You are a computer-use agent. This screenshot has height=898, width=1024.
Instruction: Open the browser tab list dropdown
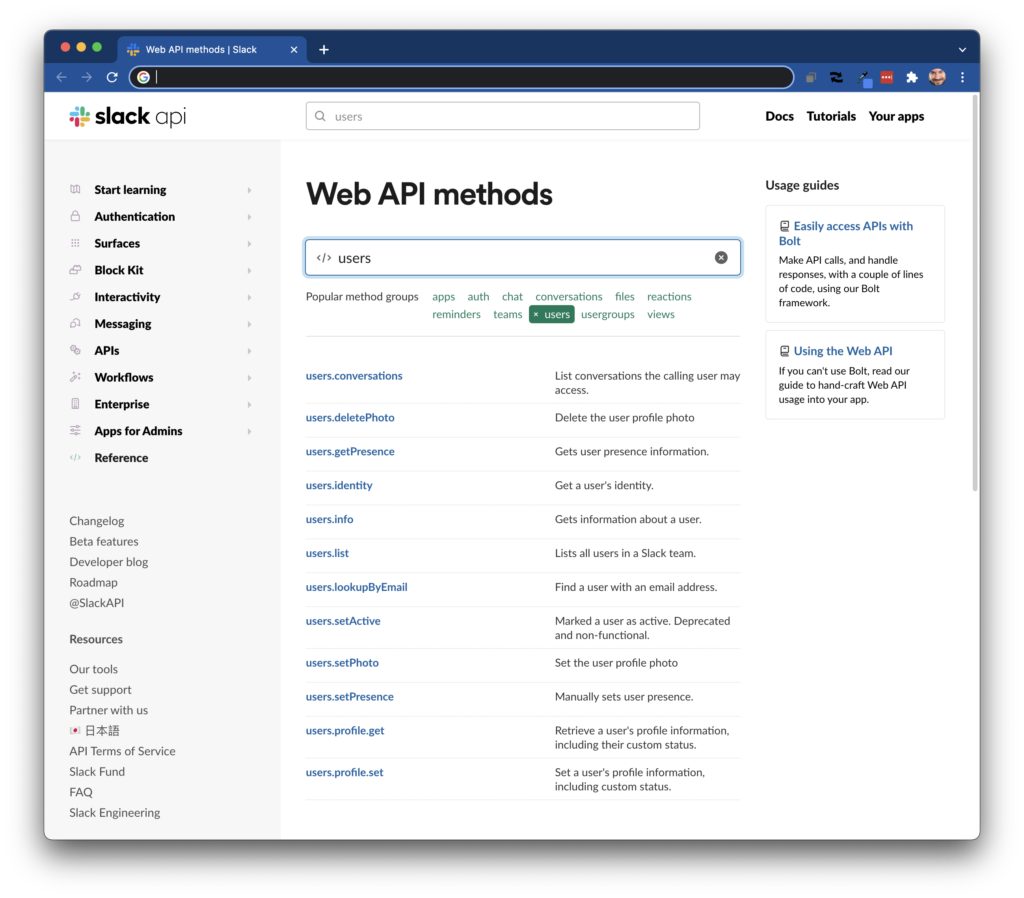click(962, 50)
